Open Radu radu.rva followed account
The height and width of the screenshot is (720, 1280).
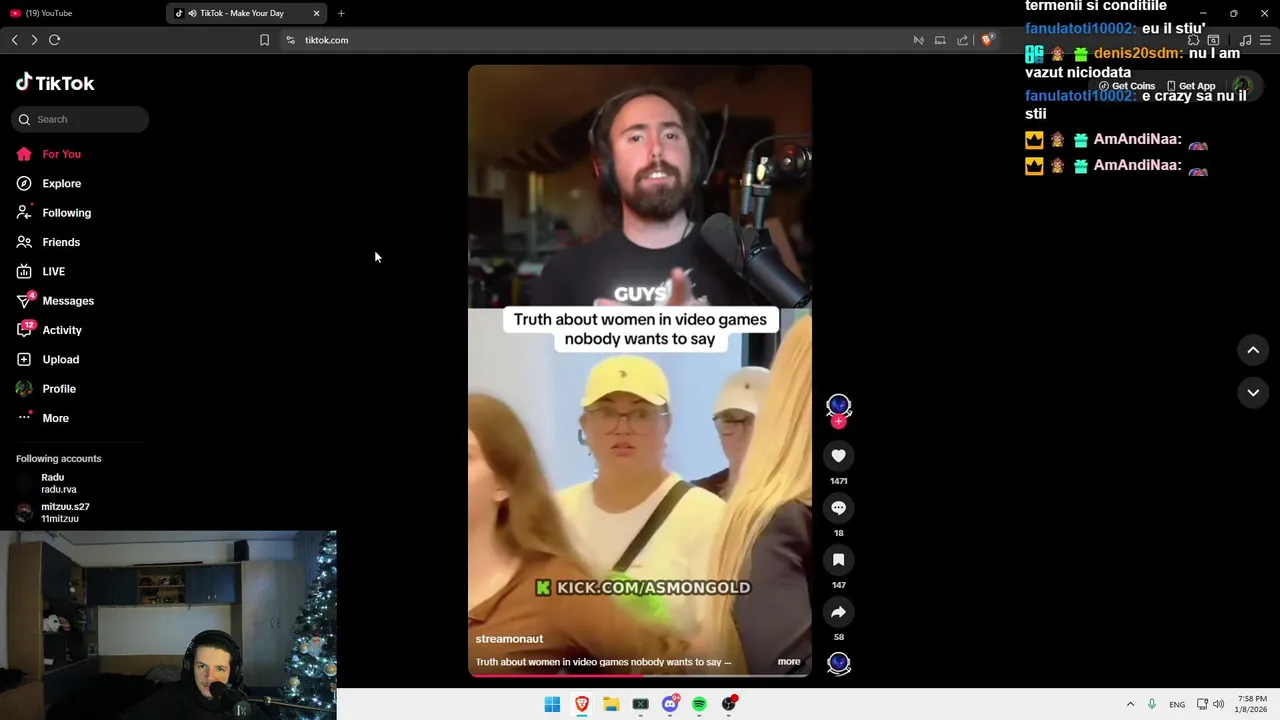pos(58,483)
